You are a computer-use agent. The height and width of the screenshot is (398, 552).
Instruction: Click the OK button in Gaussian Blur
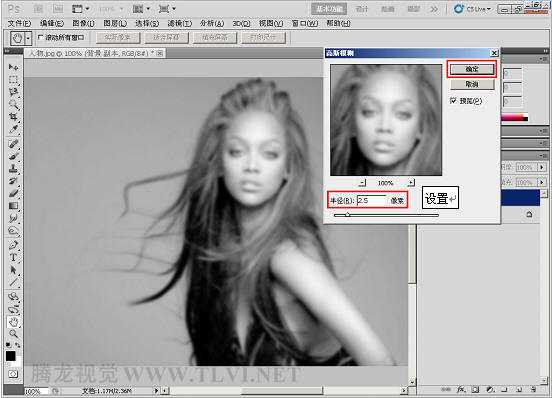pos(472,69)
